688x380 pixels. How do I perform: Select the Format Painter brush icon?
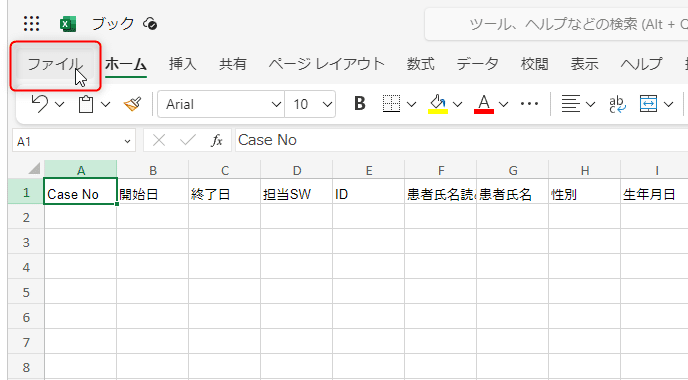click(x=132, y=104)
